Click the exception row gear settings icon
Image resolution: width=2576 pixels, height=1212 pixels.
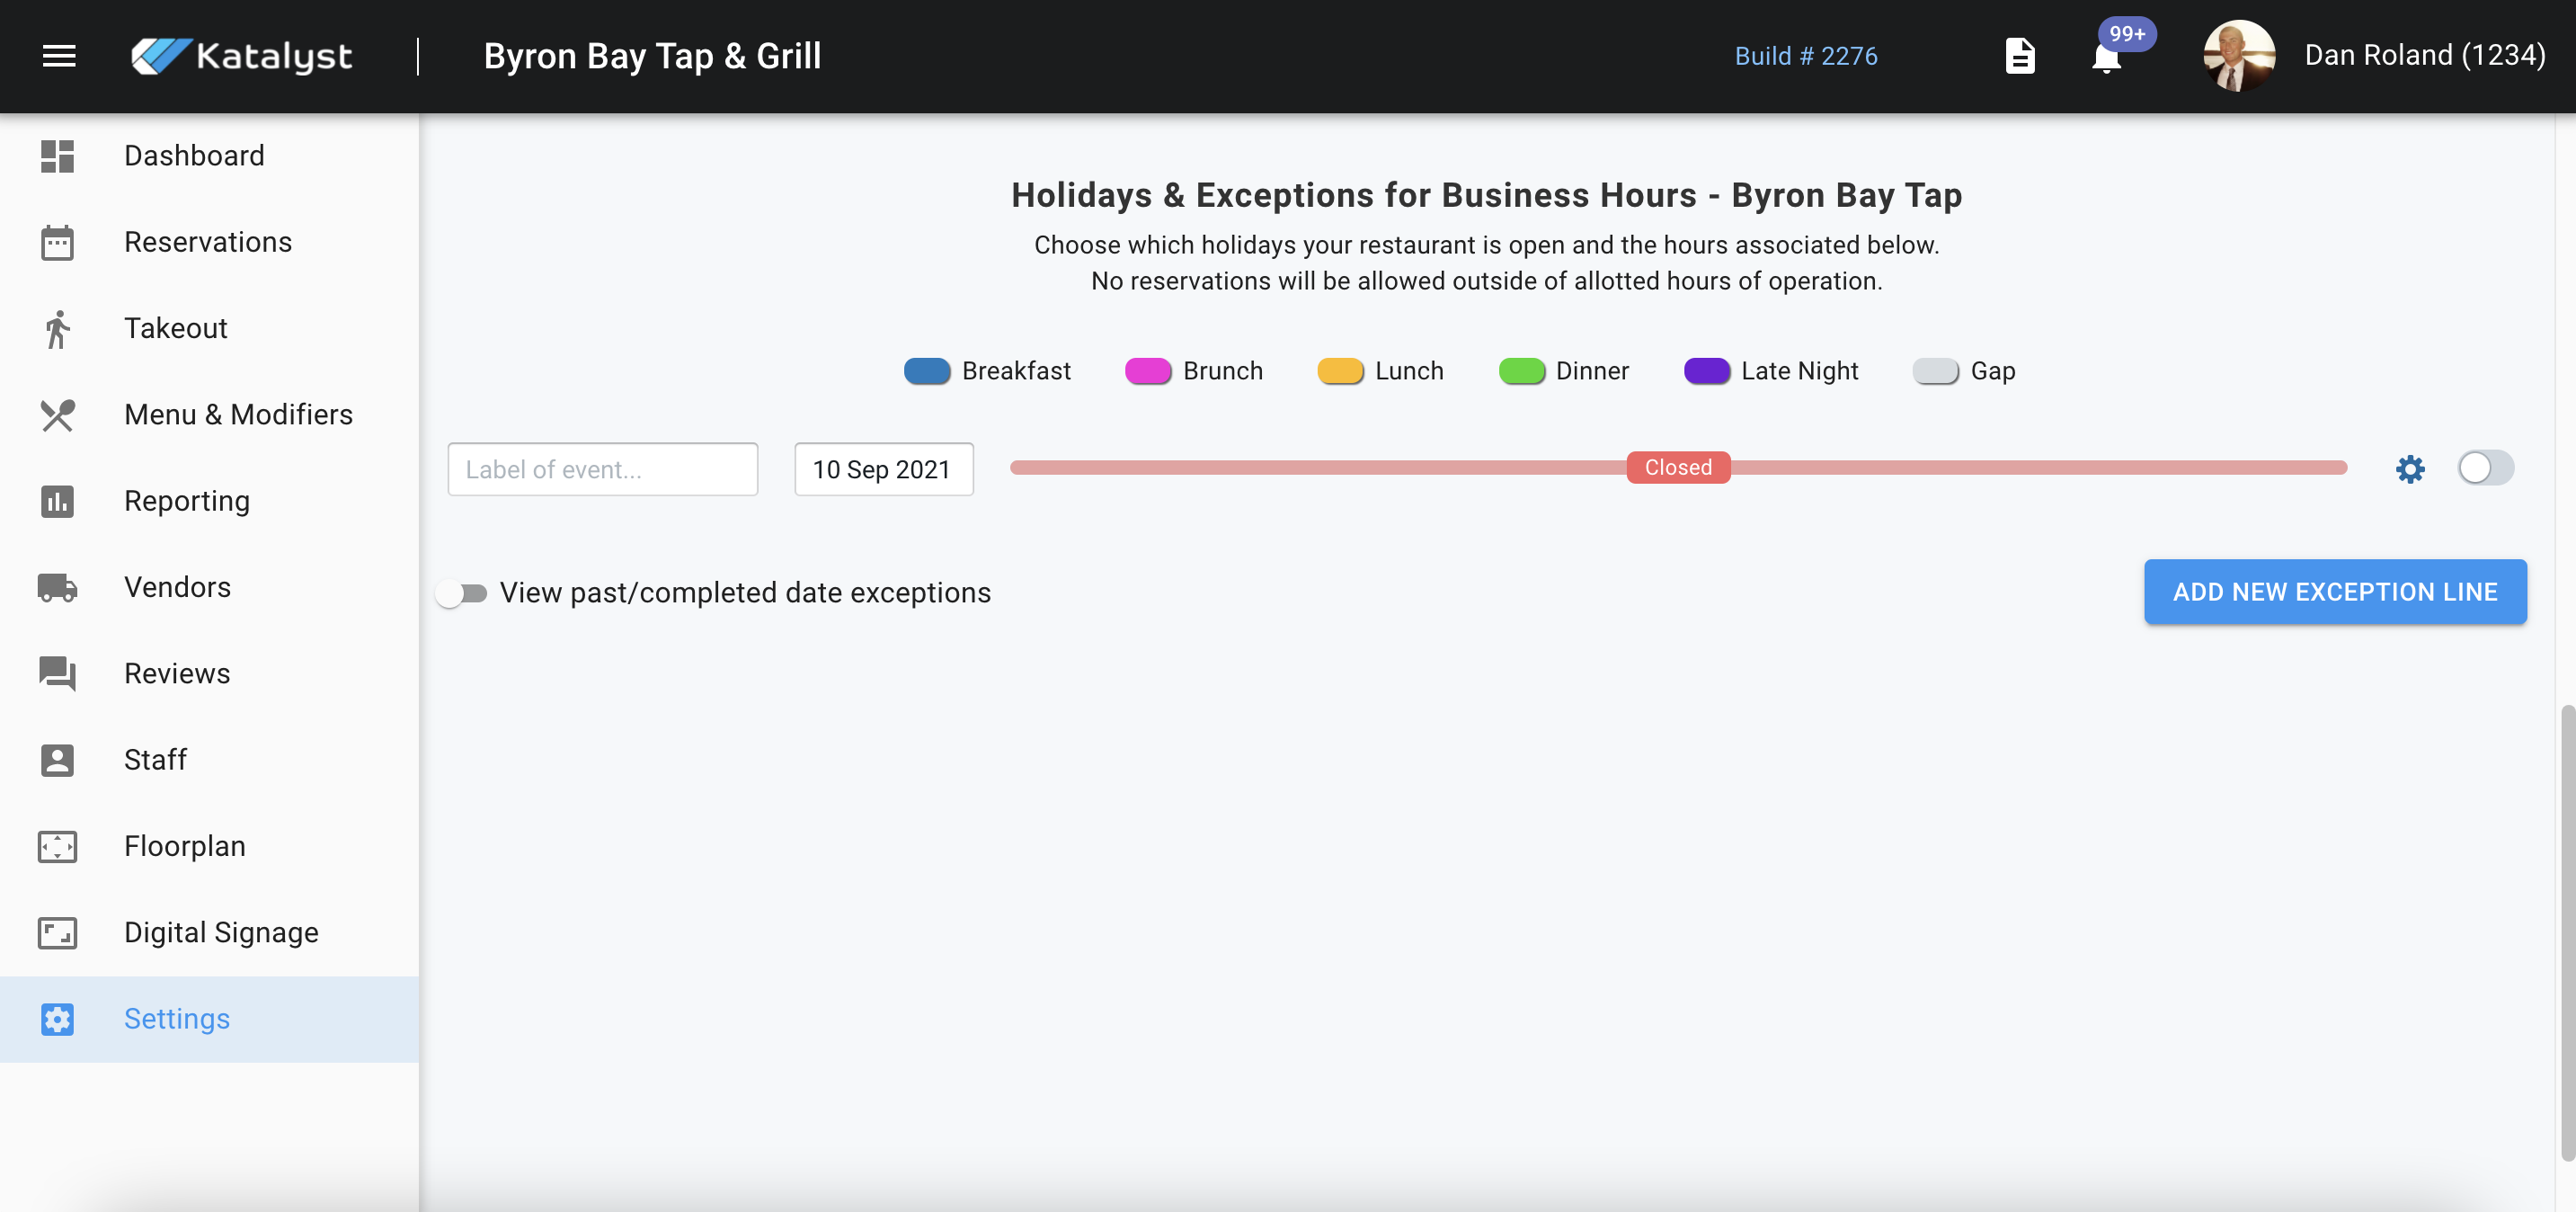point(2410,468)
